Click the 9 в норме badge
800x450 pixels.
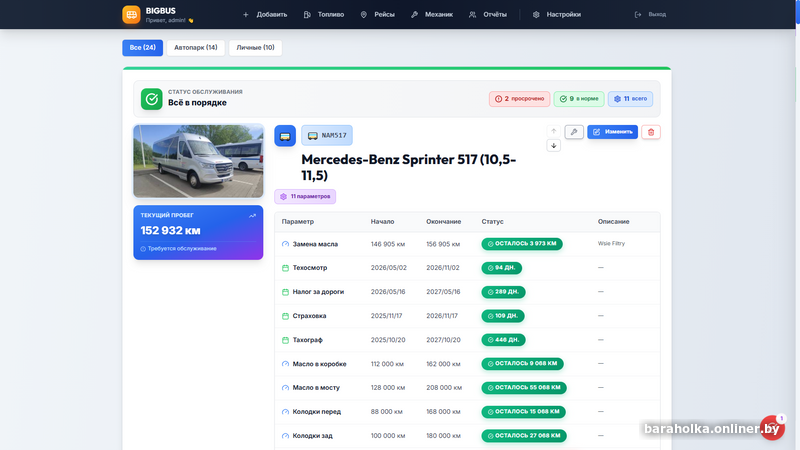coord(579,98)
